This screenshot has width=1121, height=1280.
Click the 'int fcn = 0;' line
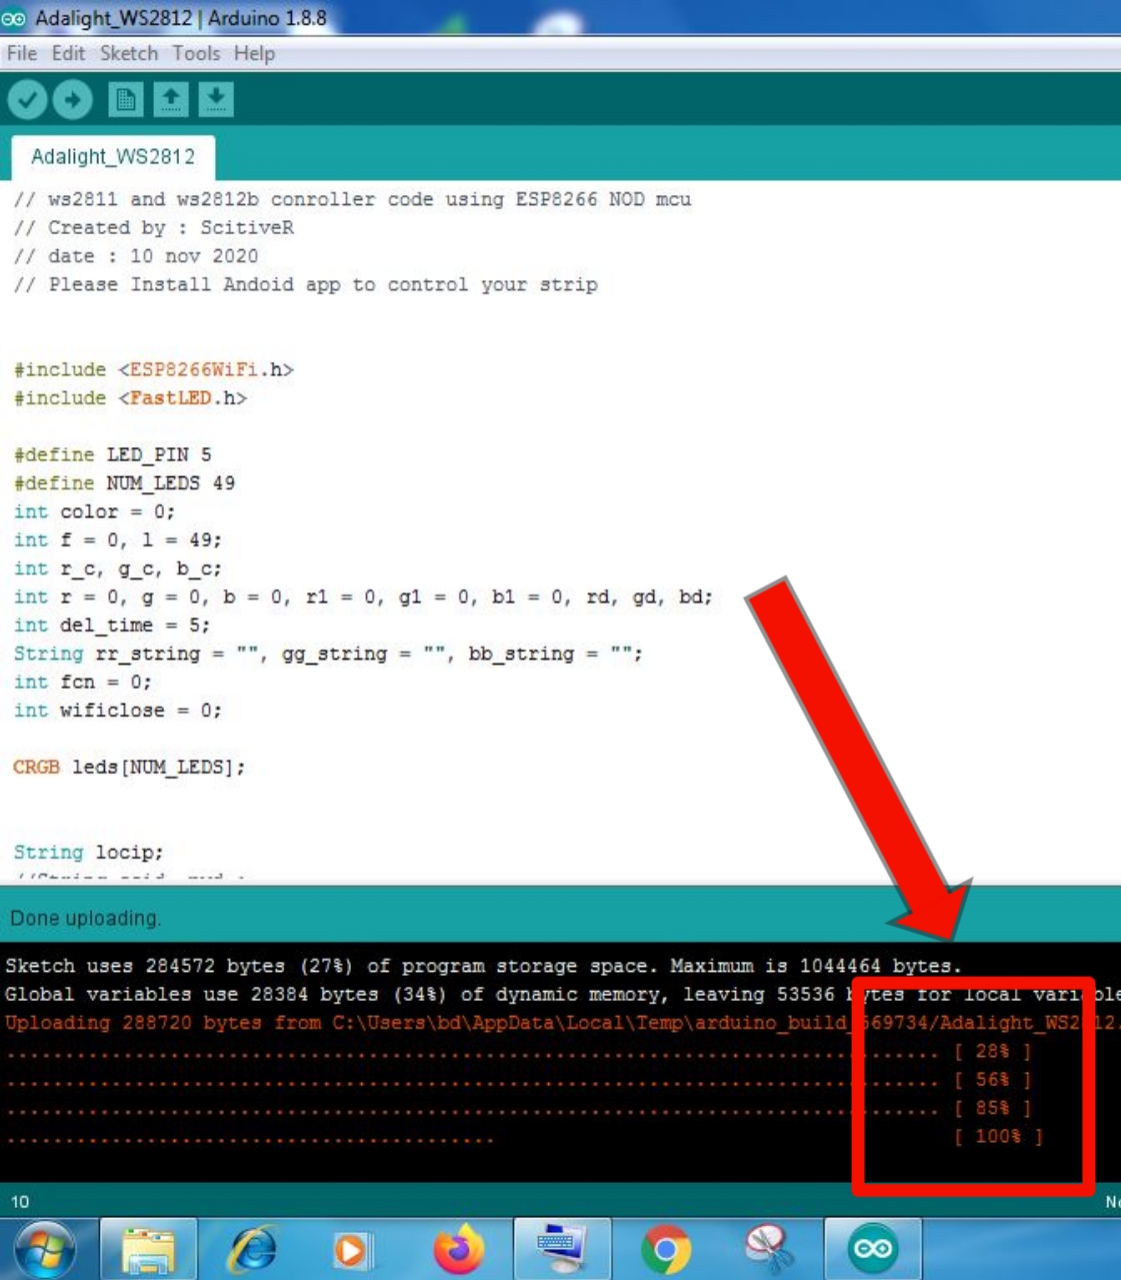pyautogui.click(x=83, y=682)
